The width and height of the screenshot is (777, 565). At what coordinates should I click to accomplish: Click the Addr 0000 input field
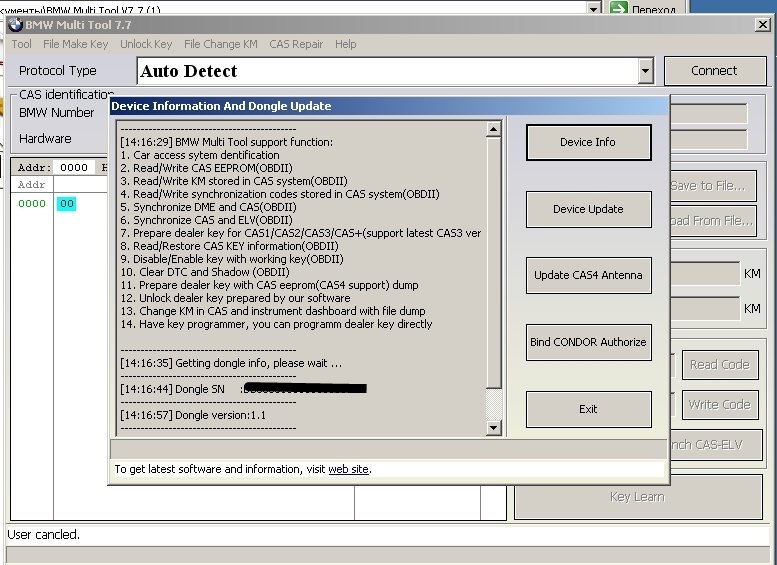pyautogui.click(x=74, y=168)
